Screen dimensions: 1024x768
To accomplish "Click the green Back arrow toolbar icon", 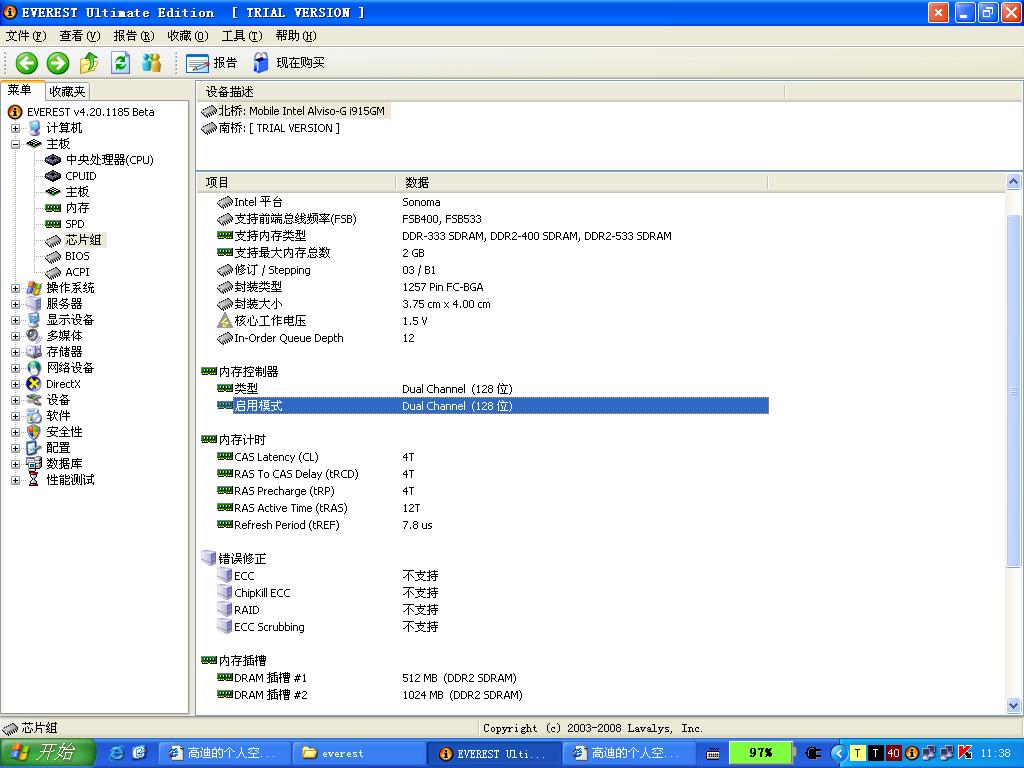I will click(27, 63).
